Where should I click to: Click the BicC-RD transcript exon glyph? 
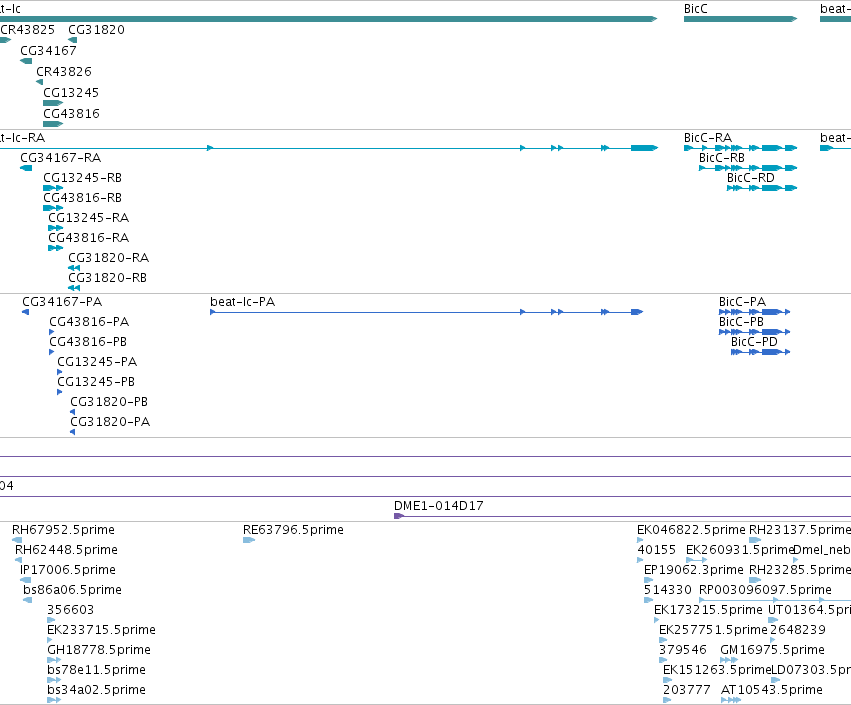[762, 188]
